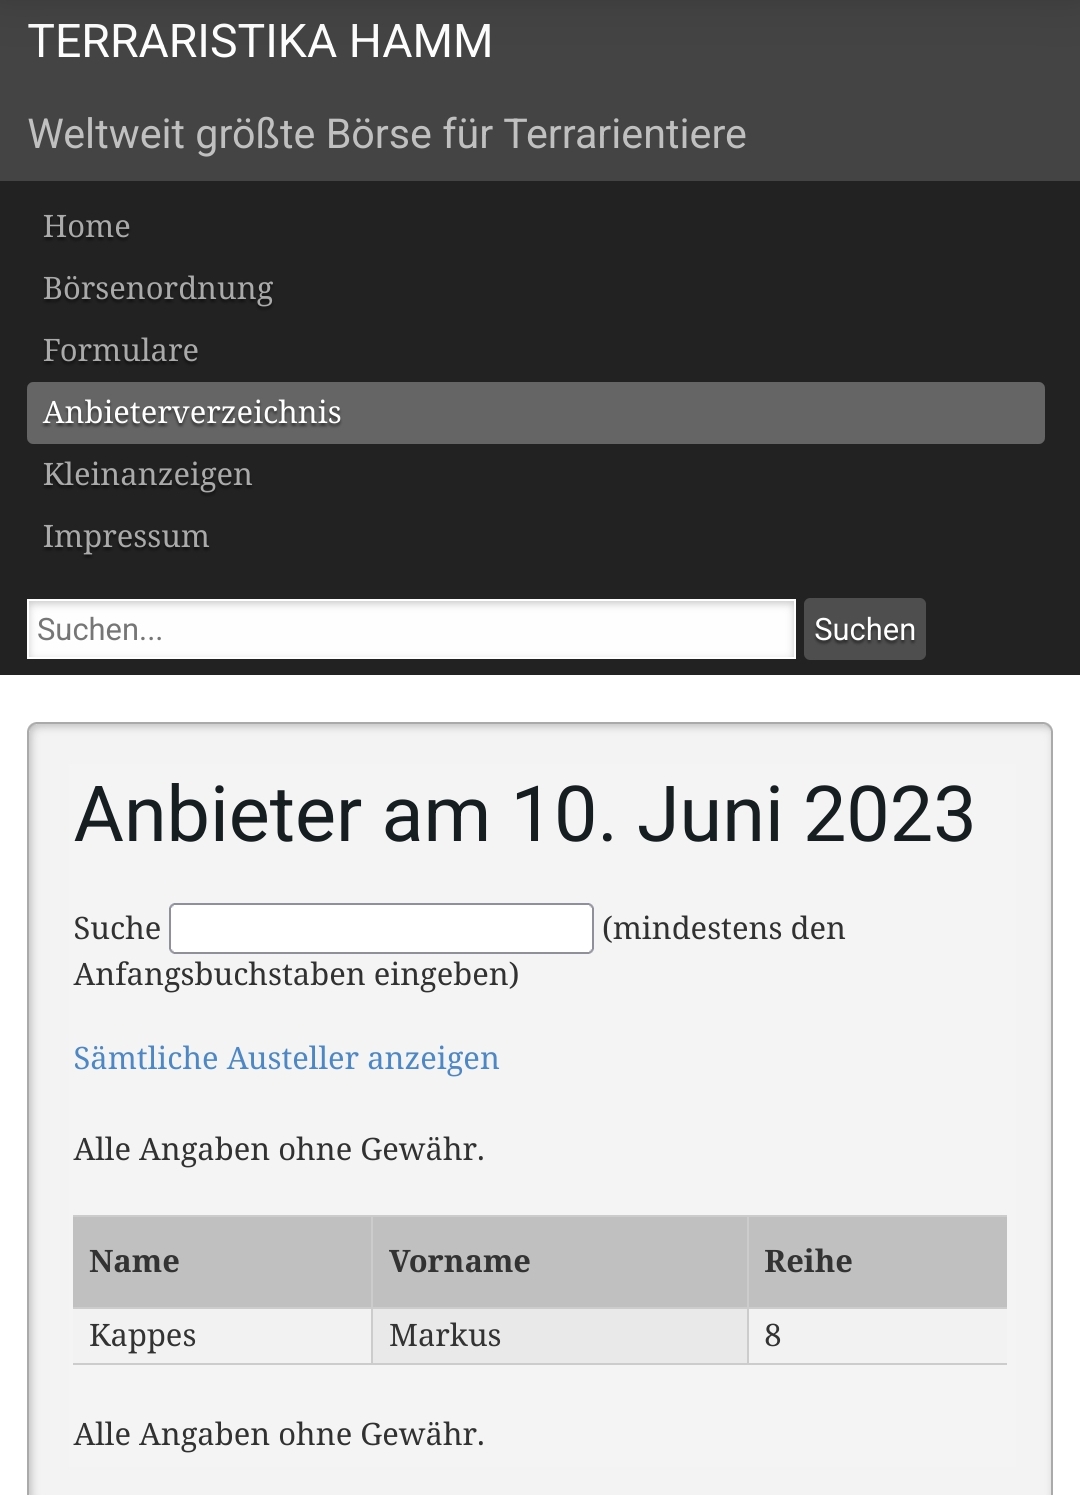Screen dimensions: 1080x1495
Task: Focus the Suche exhibitor name input
Action: [381, 928]
